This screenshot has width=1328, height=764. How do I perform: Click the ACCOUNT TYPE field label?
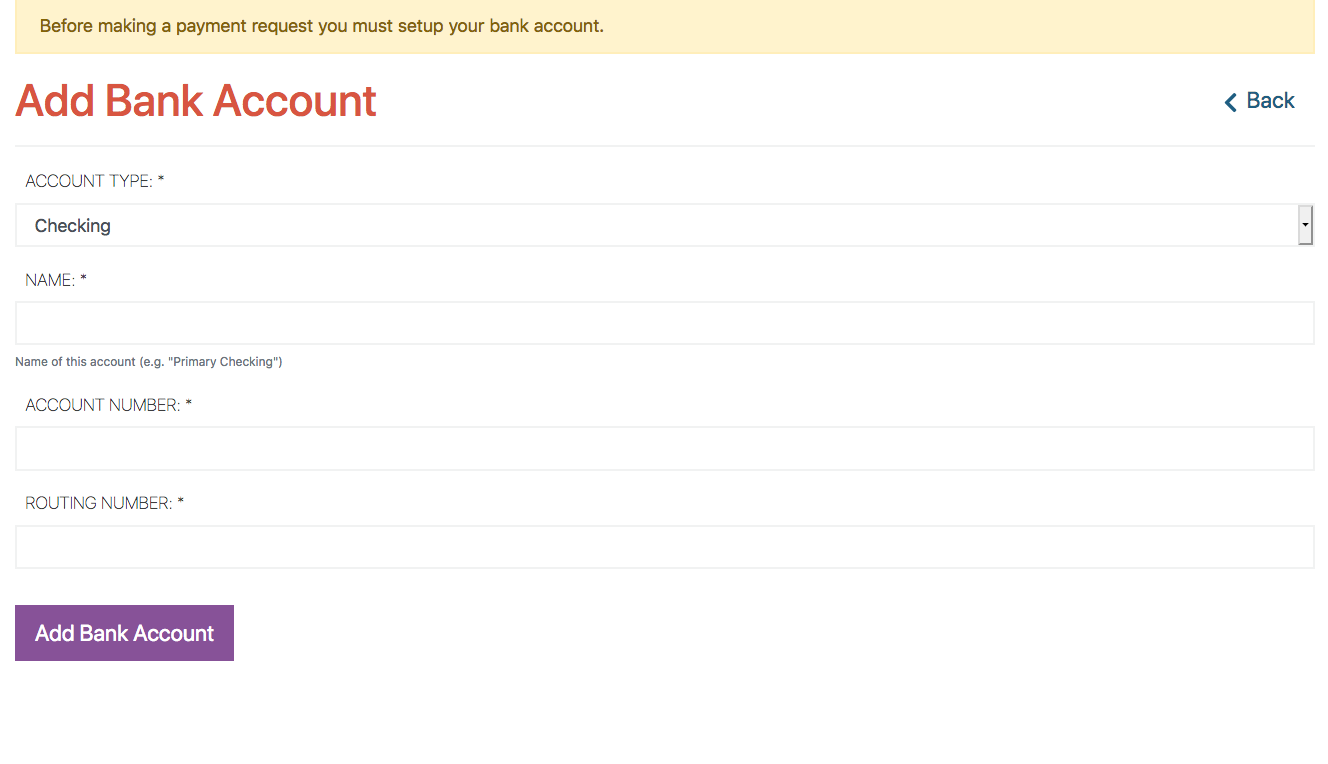tap(89, 181)
